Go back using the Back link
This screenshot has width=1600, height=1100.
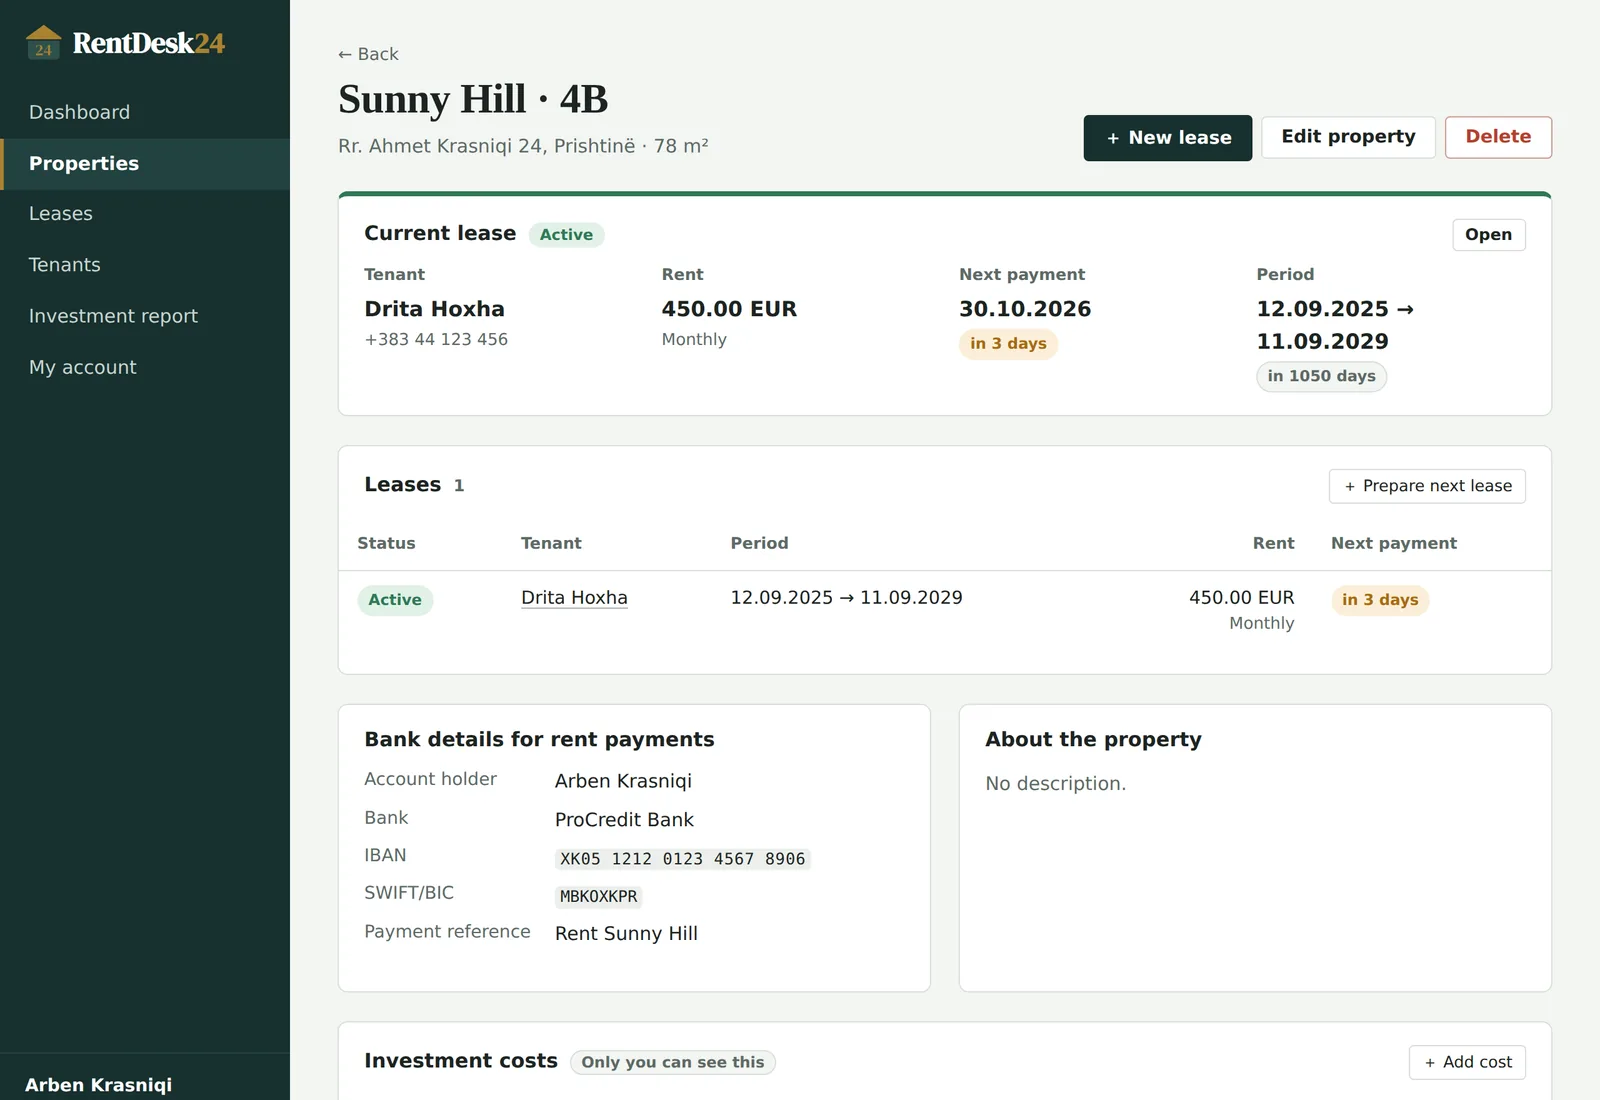(368, 54)
